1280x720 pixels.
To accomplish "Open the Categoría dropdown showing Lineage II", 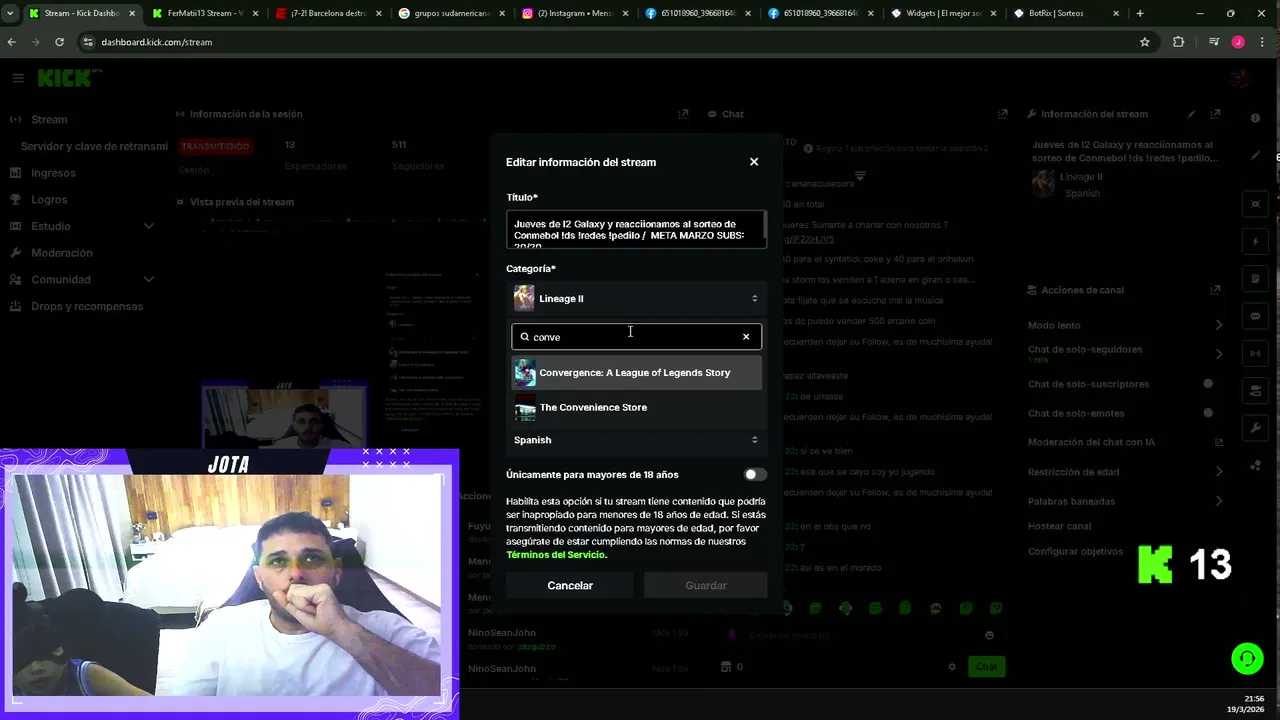I will tap(636, 298).
